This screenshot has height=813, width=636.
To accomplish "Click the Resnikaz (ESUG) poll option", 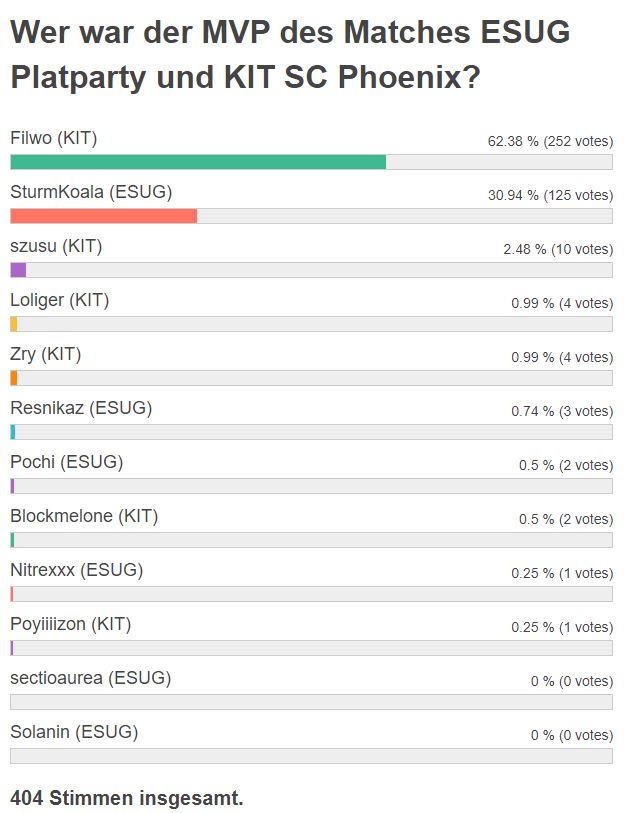I will 81,408.
